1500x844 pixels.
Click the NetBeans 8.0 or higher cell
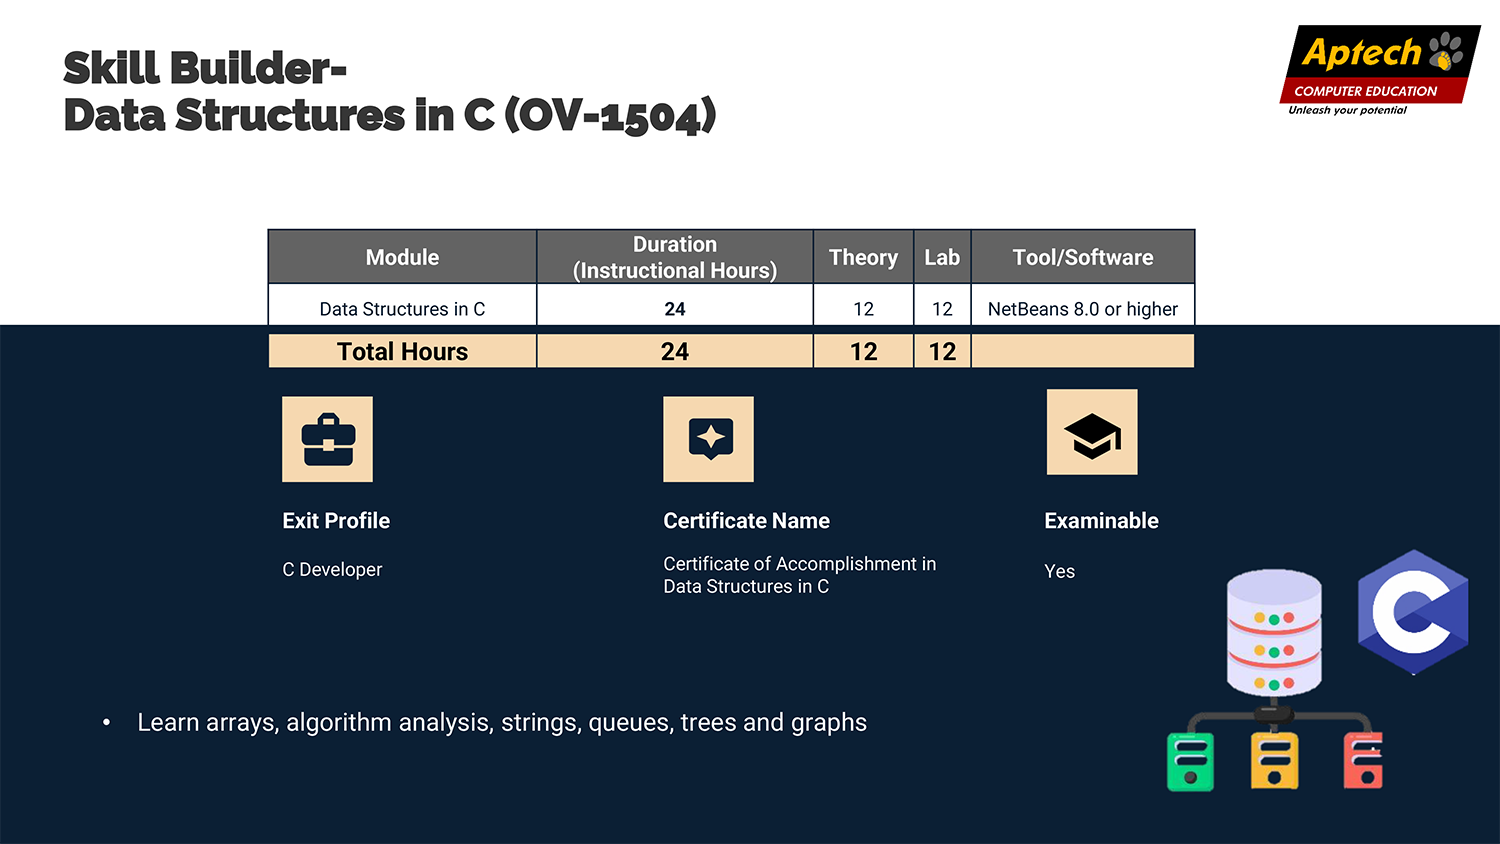click(x=1082, y=309)
